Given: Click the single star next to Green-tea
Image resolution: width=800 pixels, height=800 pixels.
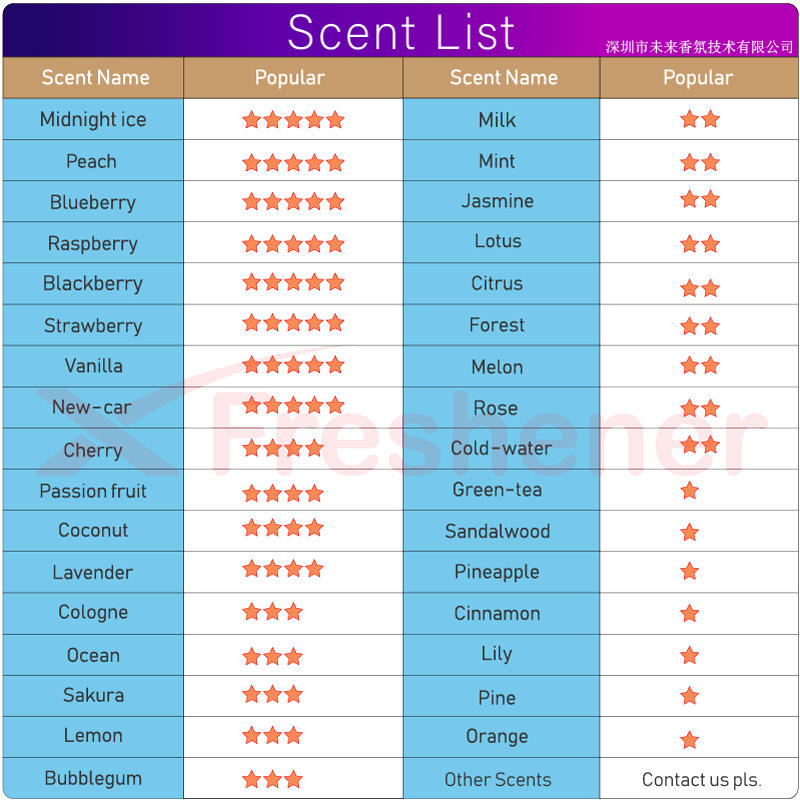Looking at the screenshot, I should click(689, 490).
